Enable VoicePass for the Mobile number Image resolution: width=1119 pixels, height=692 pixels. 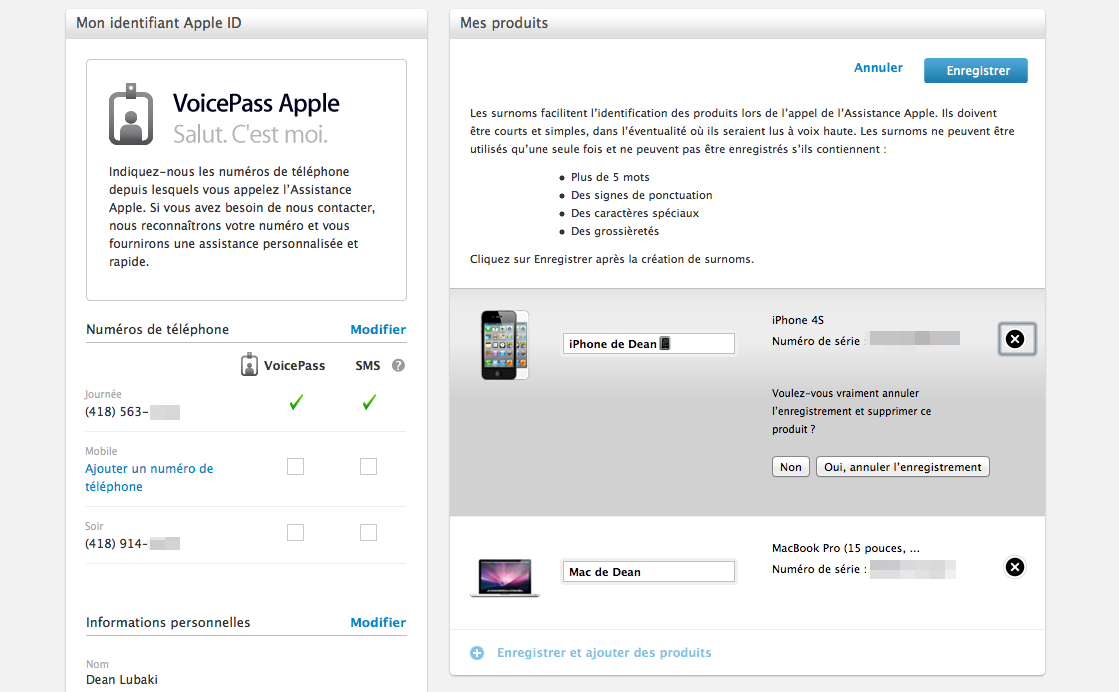[295, 466]
